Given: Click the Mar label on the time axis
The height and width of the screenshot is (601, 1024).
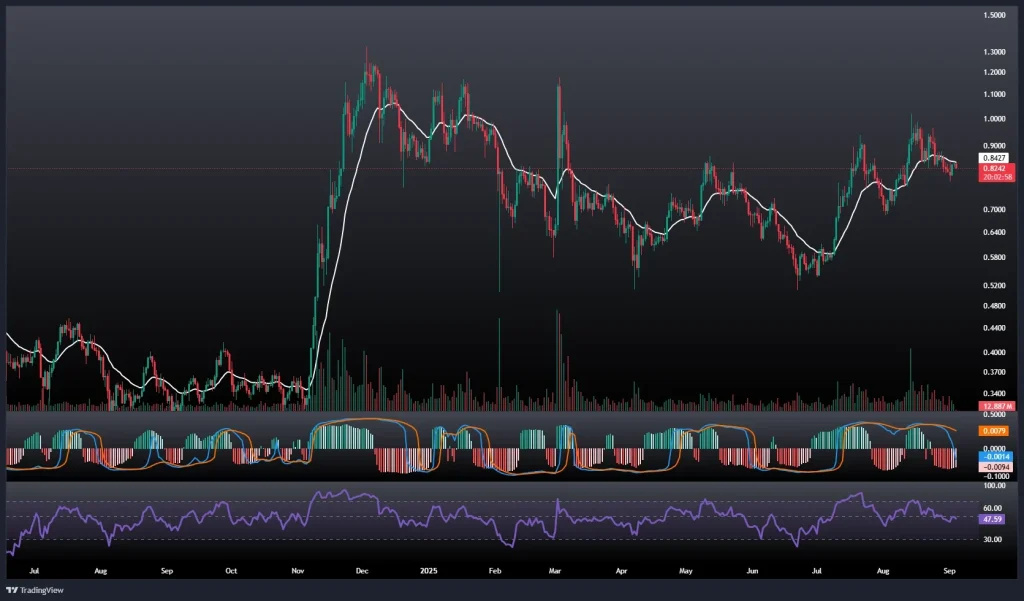Looking at the screenshot, I should [x=554, y=570].
